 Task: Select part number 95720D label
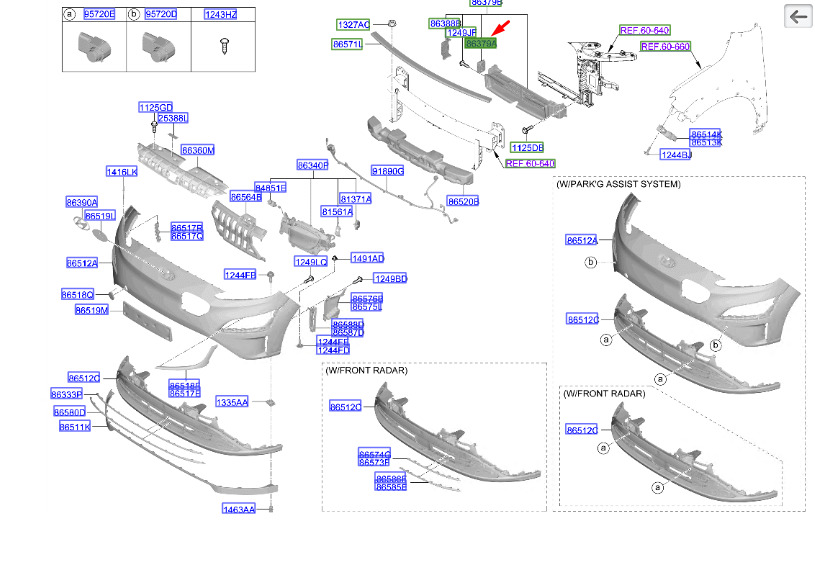click(161, 15)
